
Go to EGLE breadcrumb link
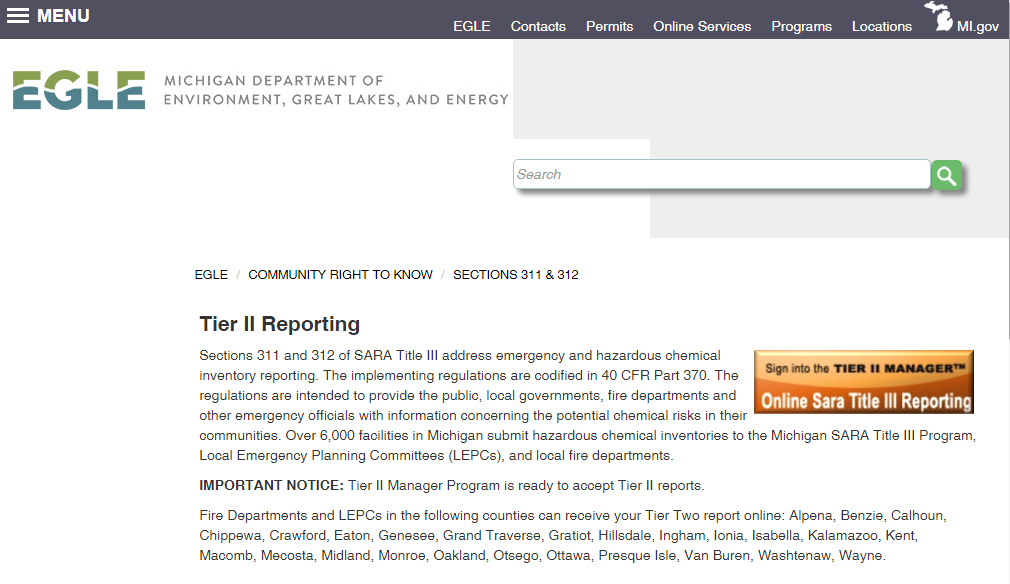pyautogui.click(x=211, y=275)
